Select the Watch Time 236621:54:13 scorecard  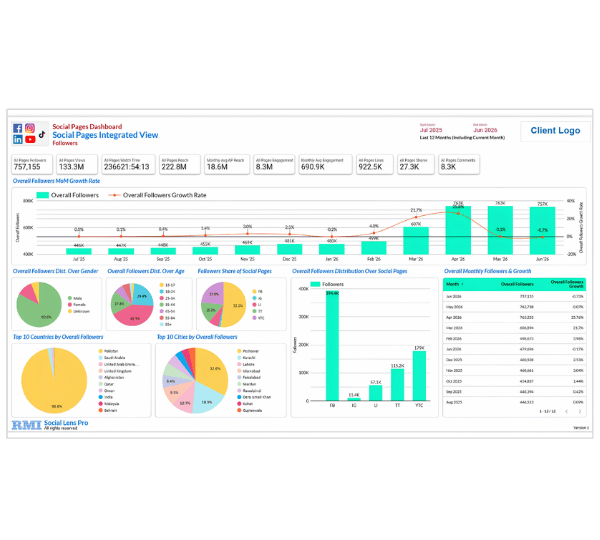pyautogui.click(x=129, y=164)
